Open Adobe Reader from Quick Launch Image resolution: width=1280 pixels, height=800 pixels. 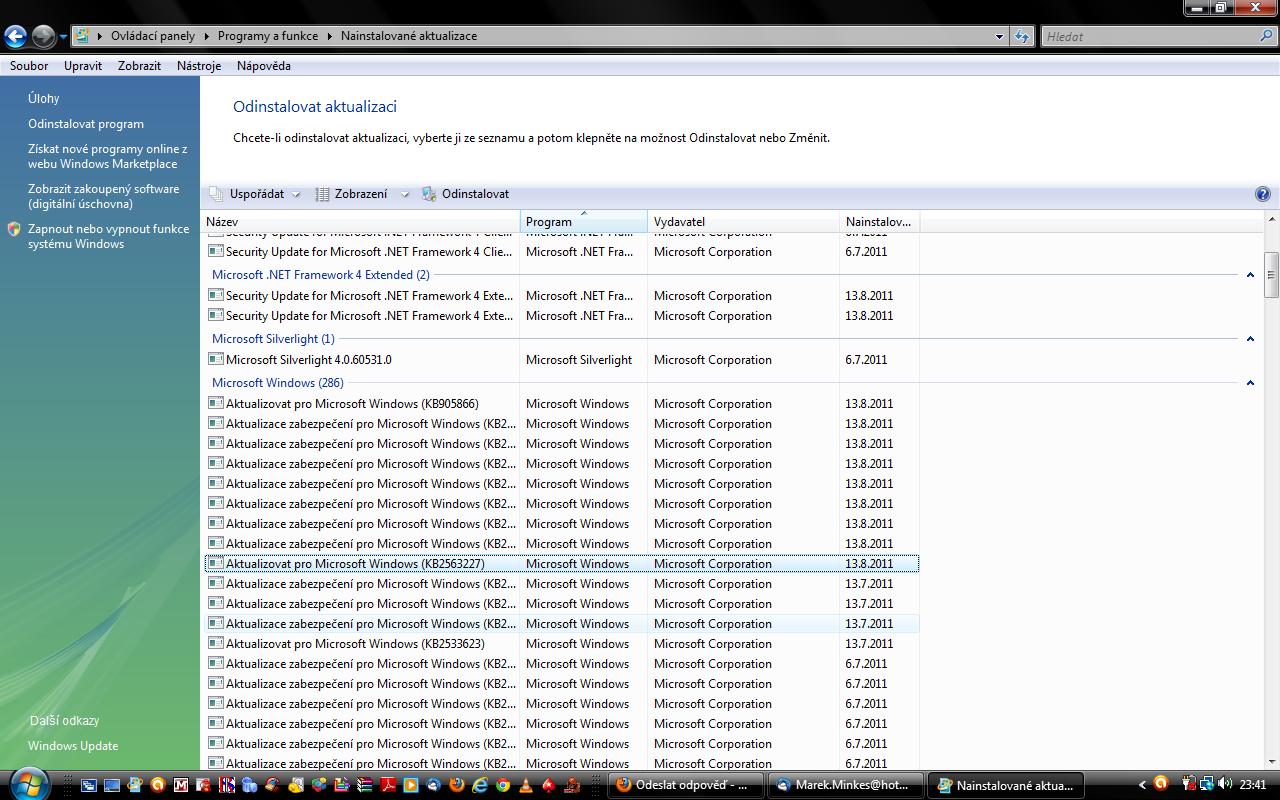[x=388, y=786]
